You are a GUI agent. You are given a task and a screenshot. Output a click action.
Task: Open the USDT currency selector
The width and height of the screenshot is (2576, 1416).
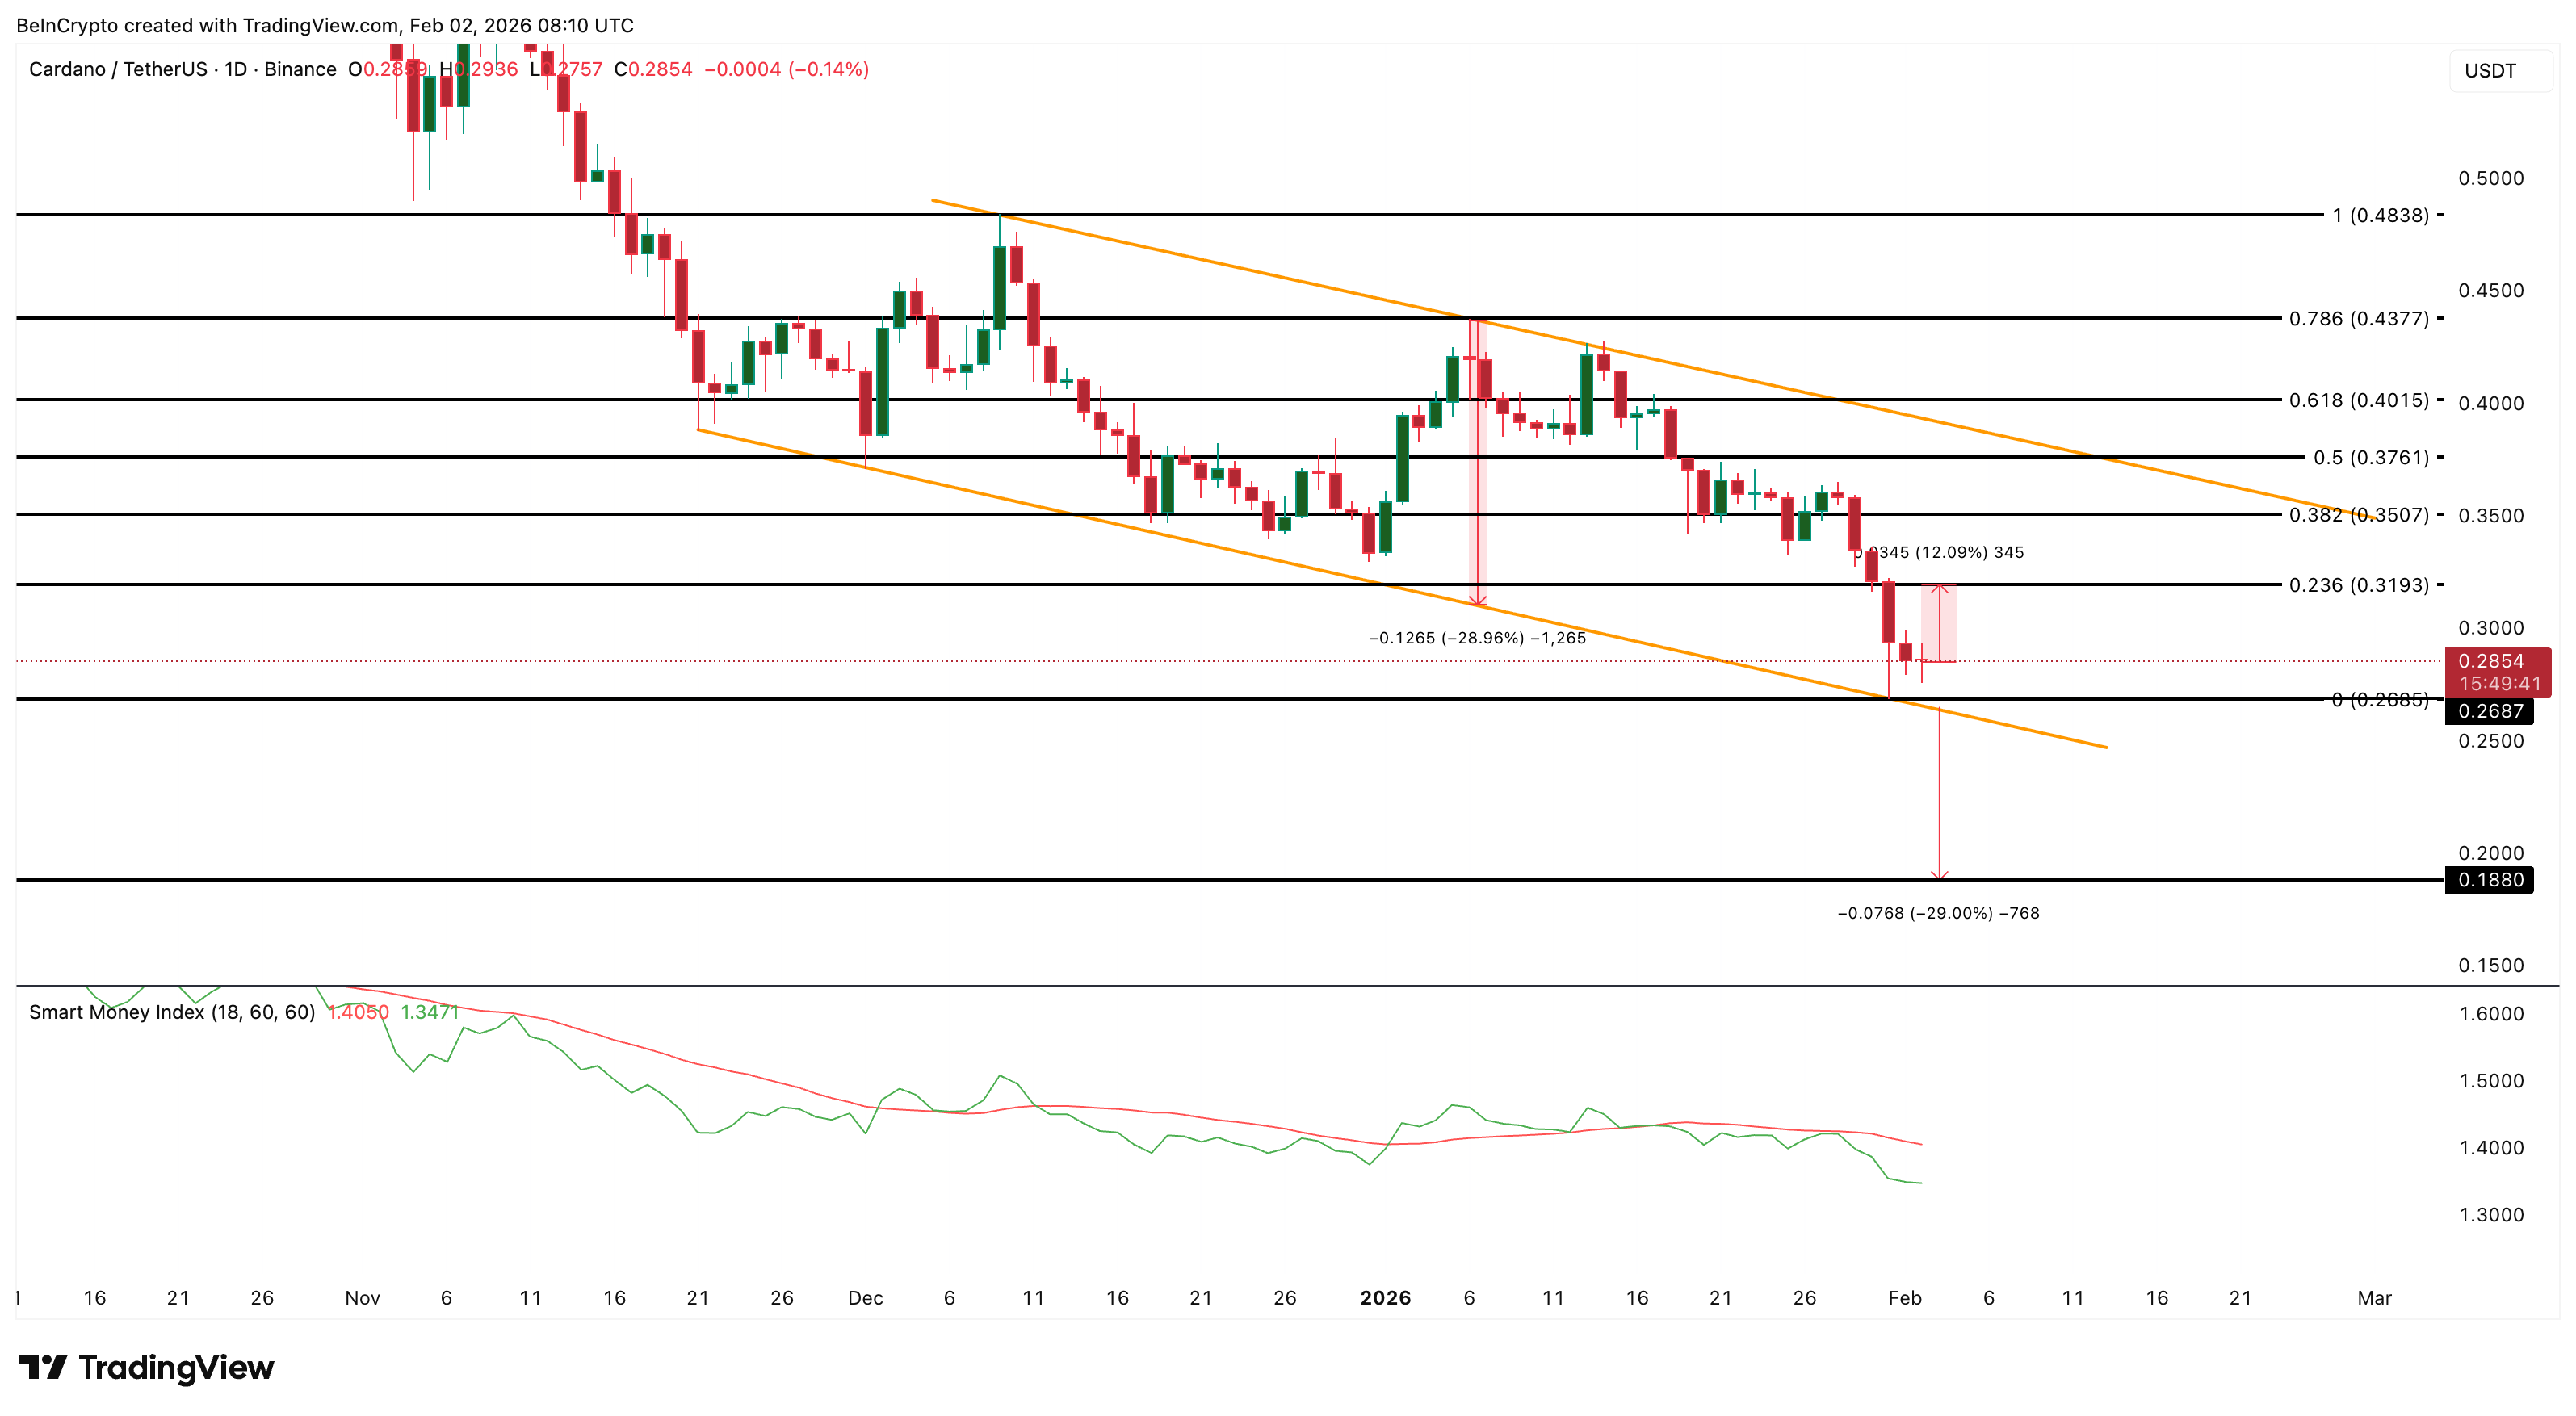tap(2492, 70)
